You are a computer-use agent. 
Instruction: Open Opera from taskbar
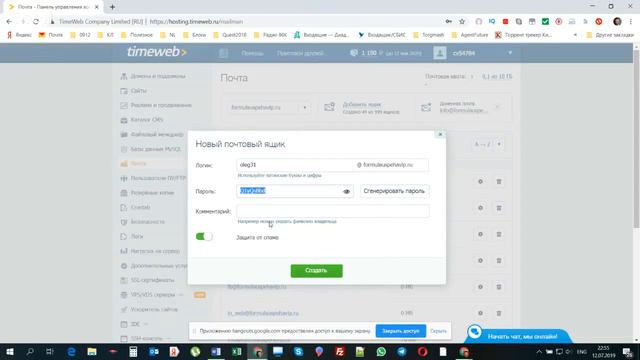[x=422, y=351]
